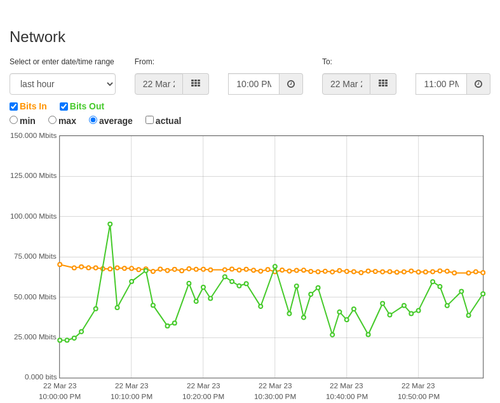Click the 'From:' label
This screenshot has height=403, width=500.
144,62
